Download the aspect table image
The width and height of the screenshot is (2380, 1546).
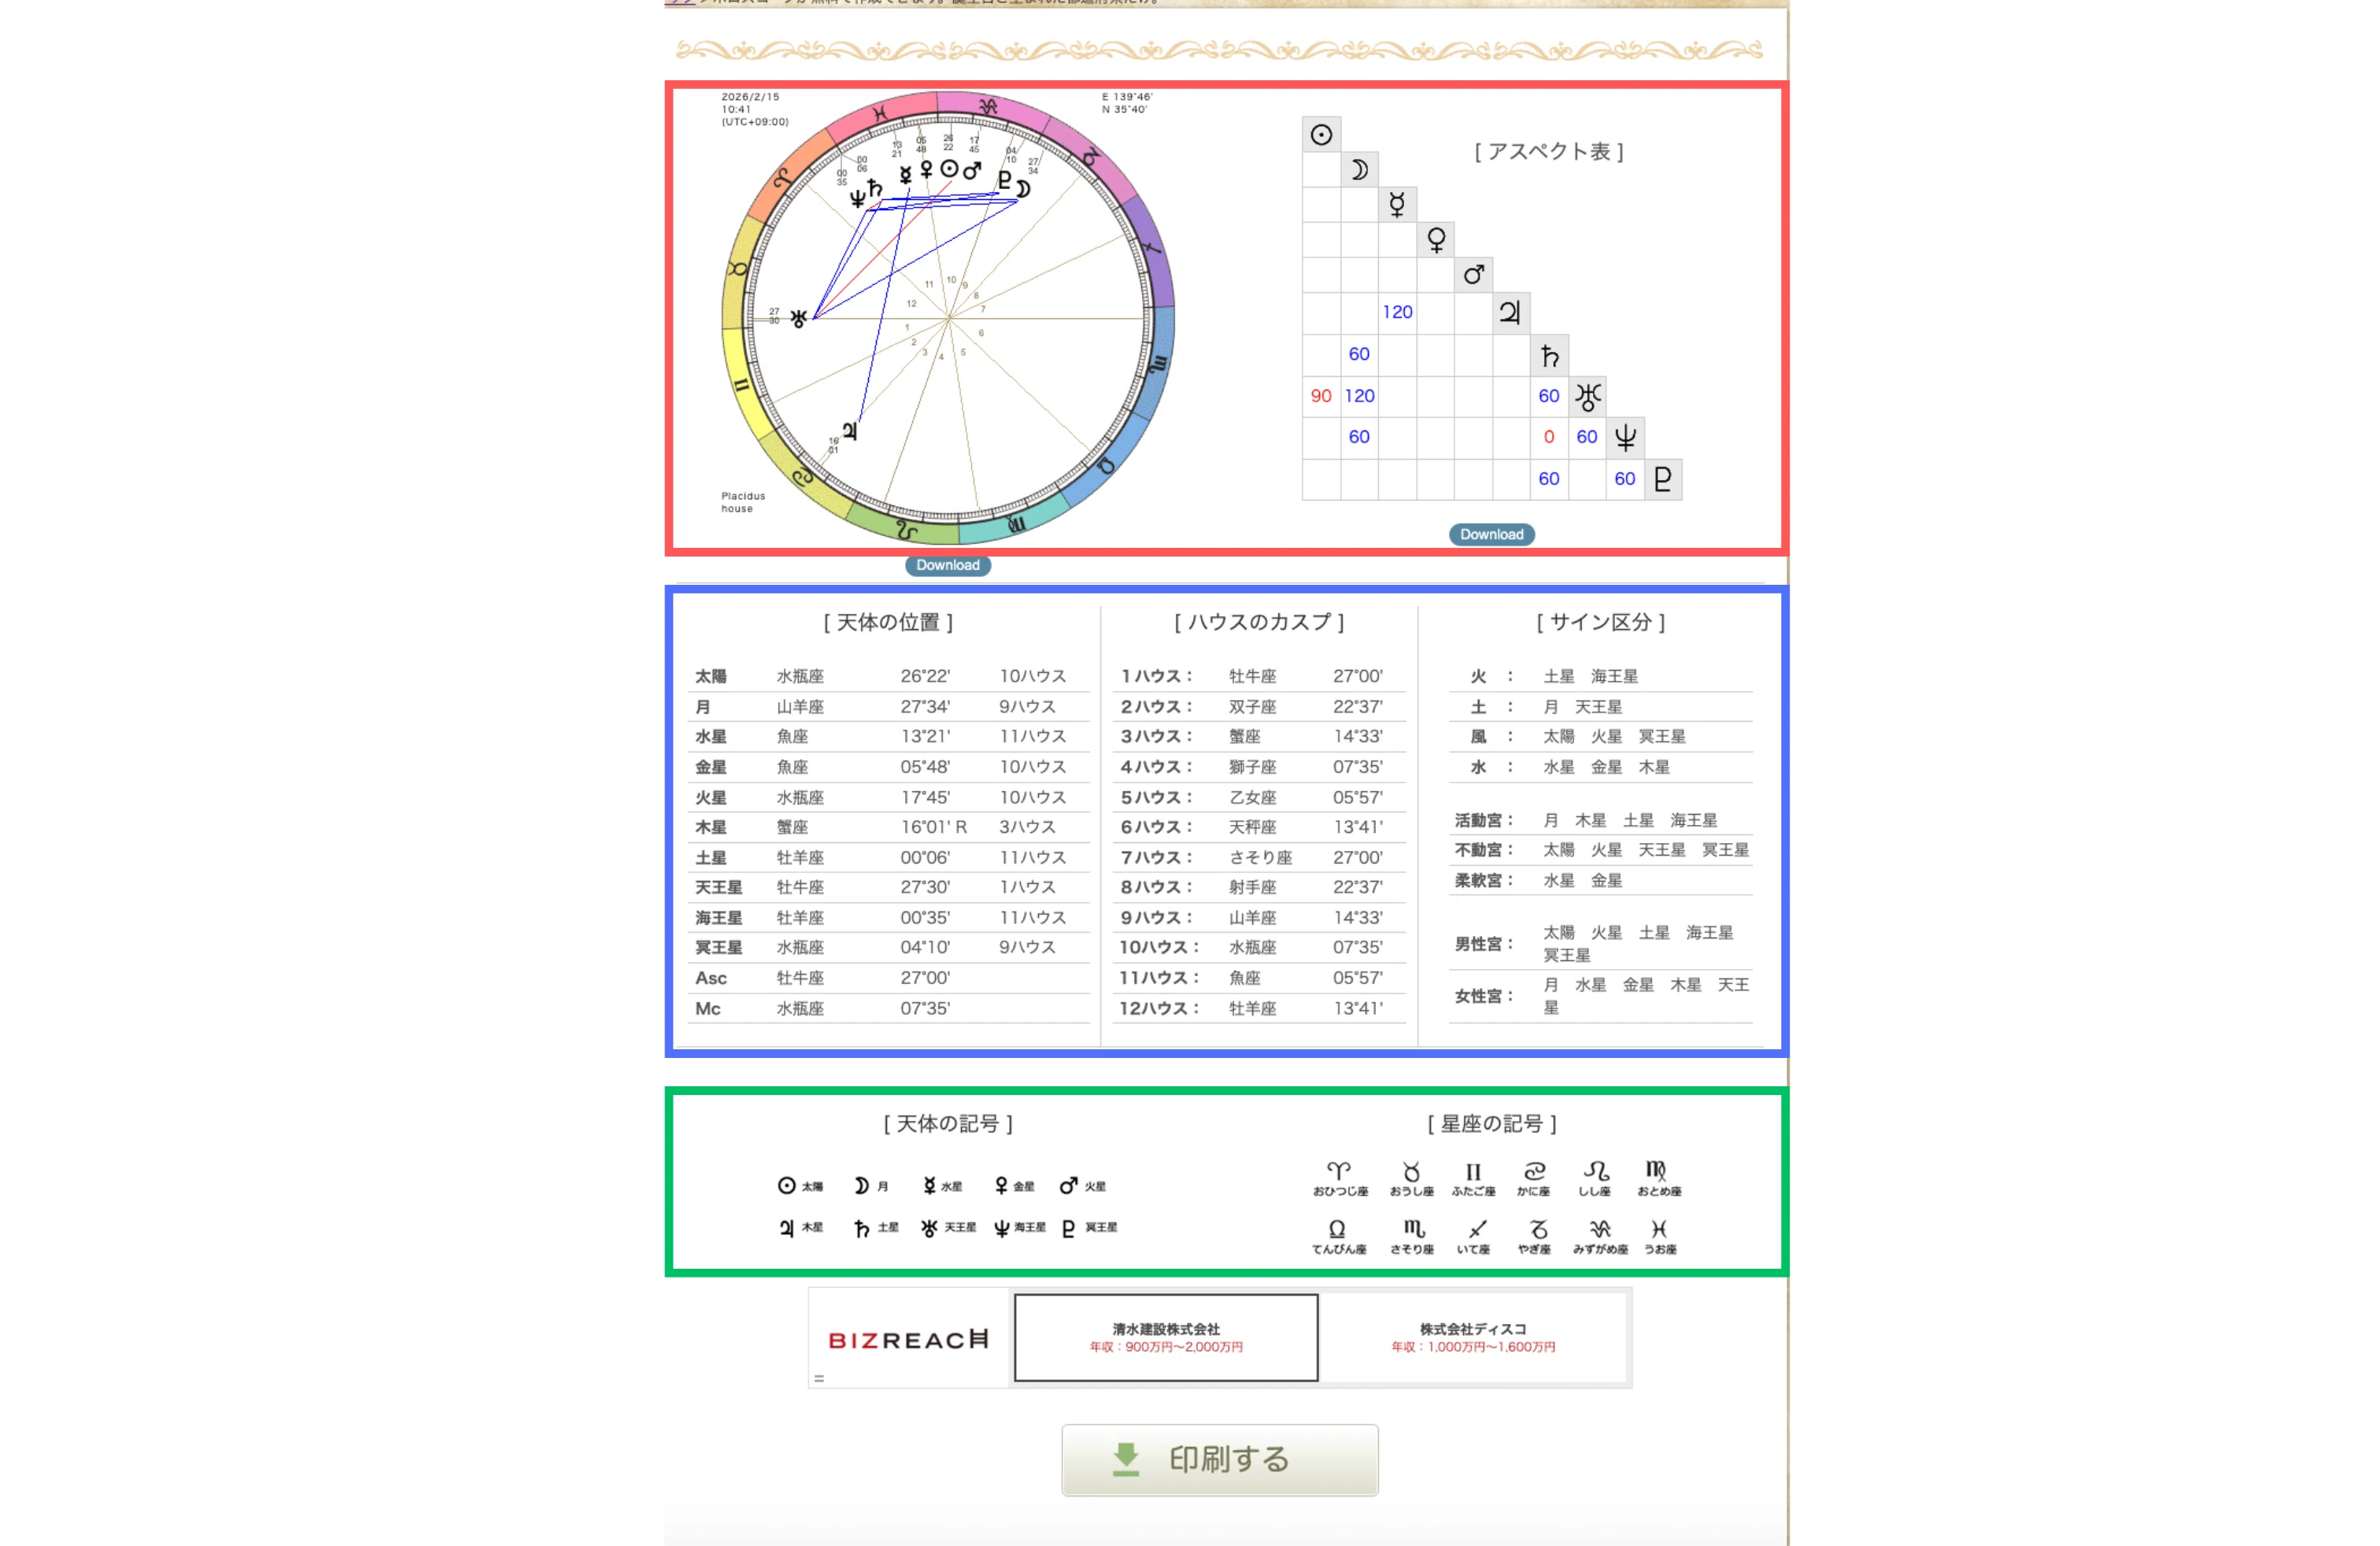click(x=1491, y=534)
